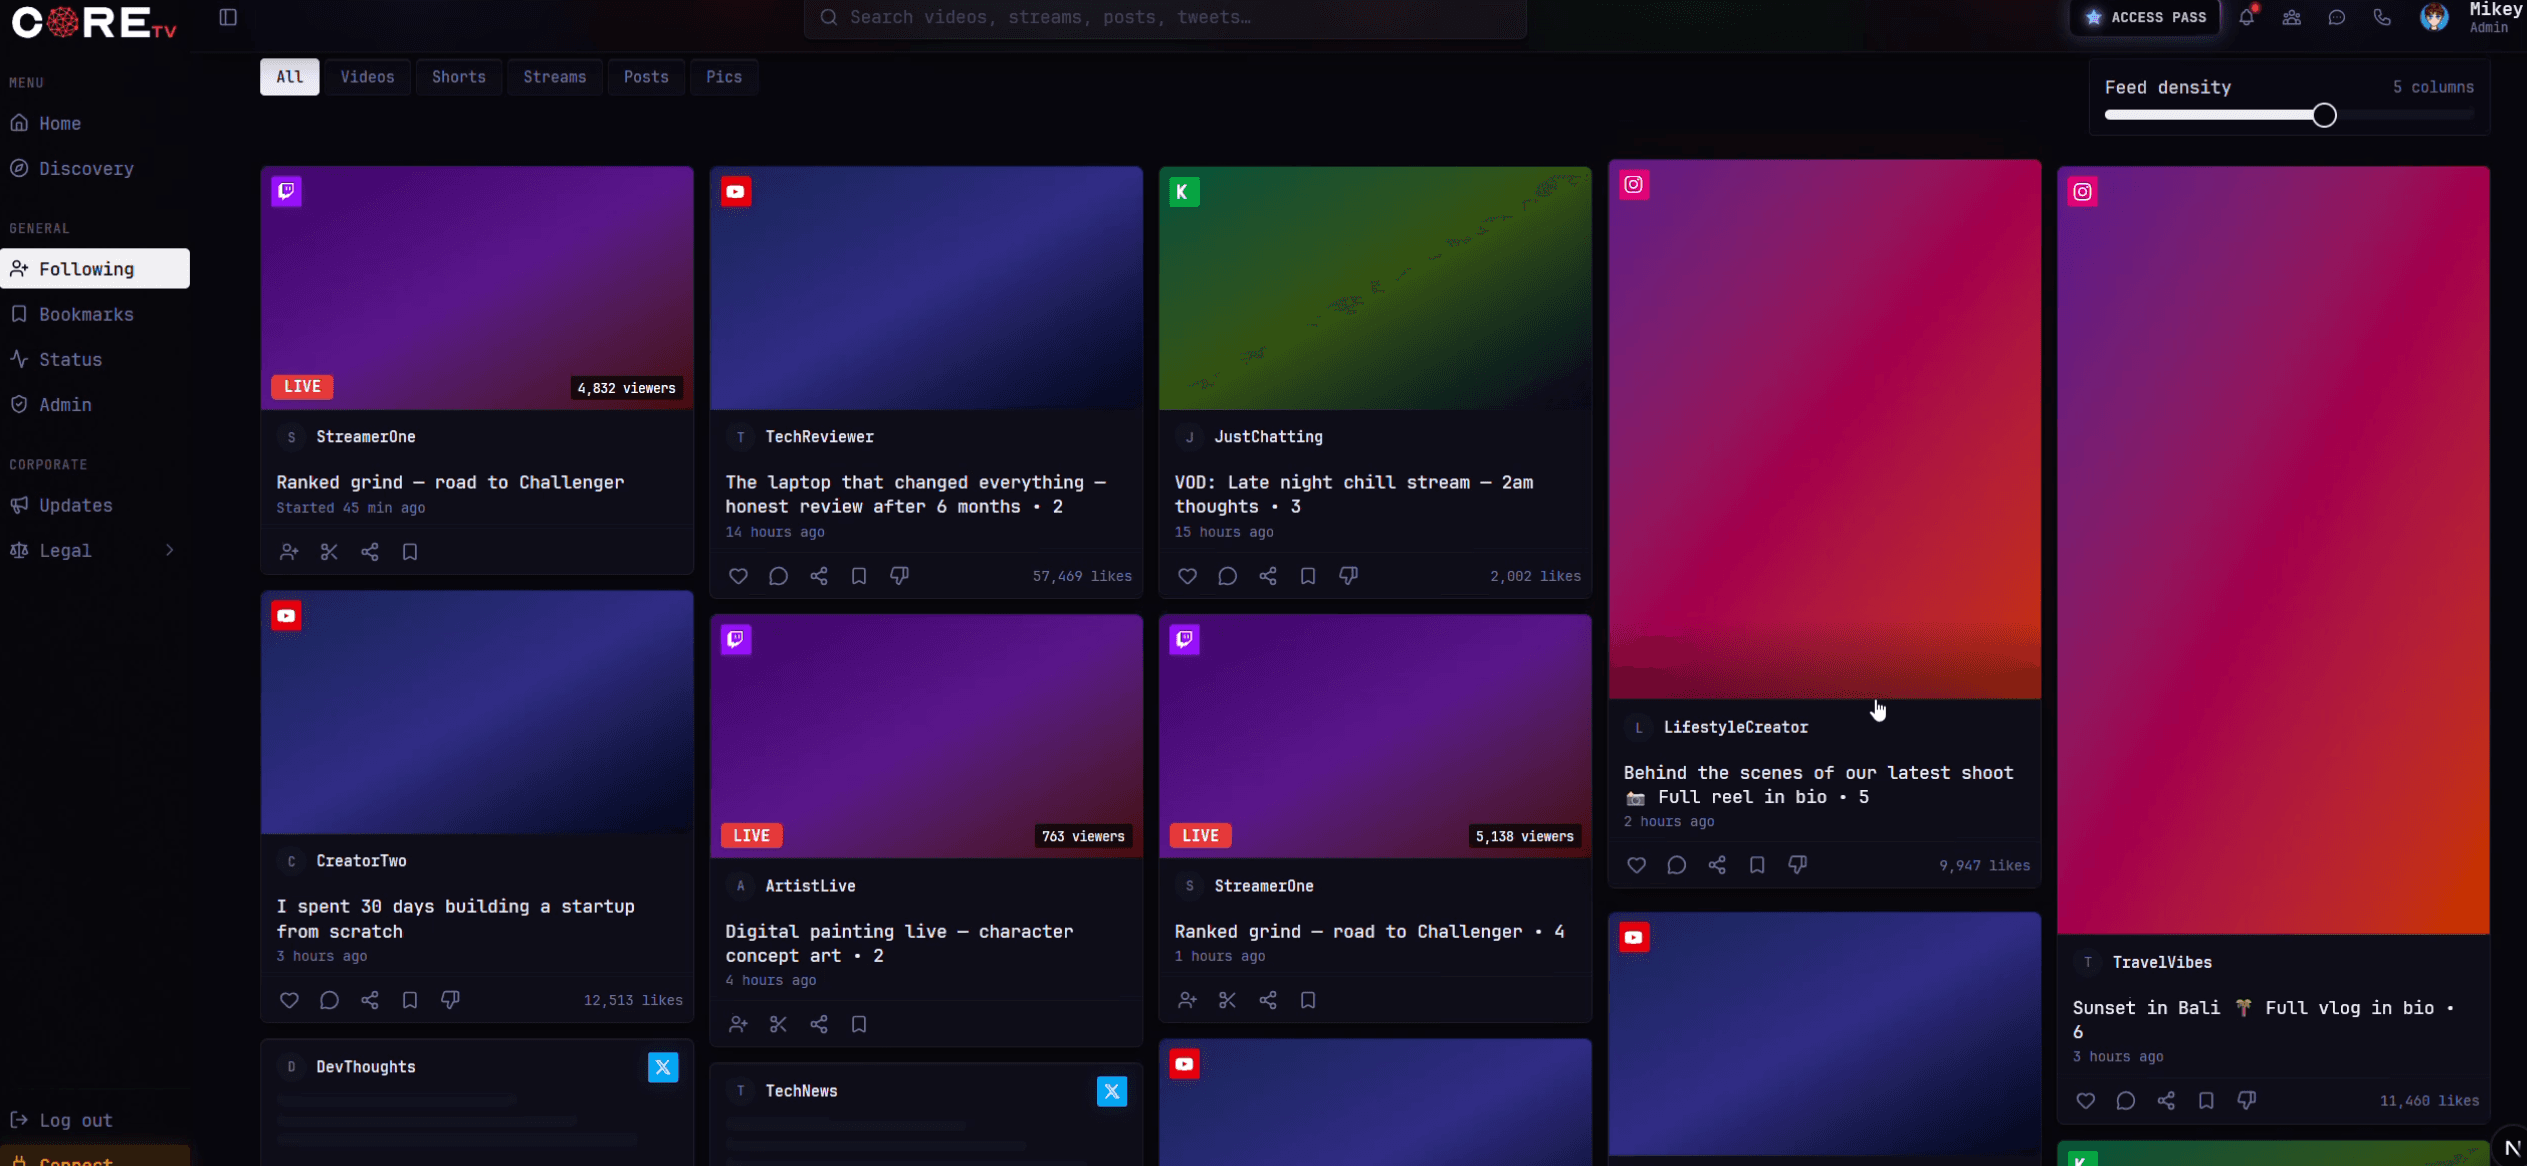This screenshot has height=1166, width=2527.
Task: Click the search videos input field
Action: click(1164, 17)
